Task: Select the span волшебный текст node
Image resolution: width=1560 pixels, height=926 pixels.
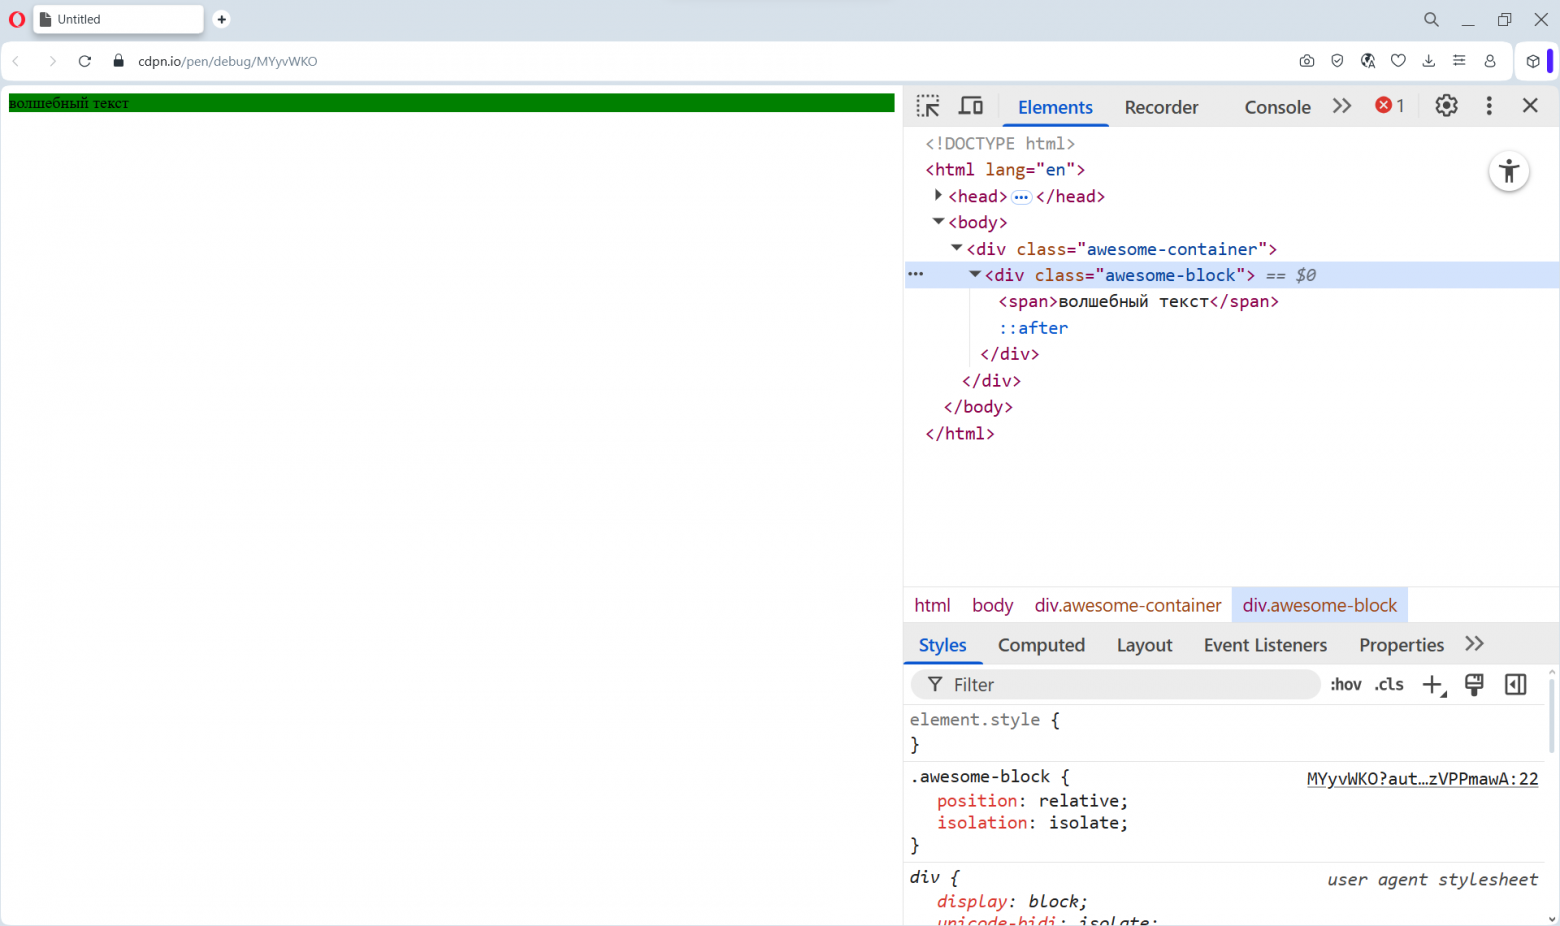Action: tap(1138, 301)
